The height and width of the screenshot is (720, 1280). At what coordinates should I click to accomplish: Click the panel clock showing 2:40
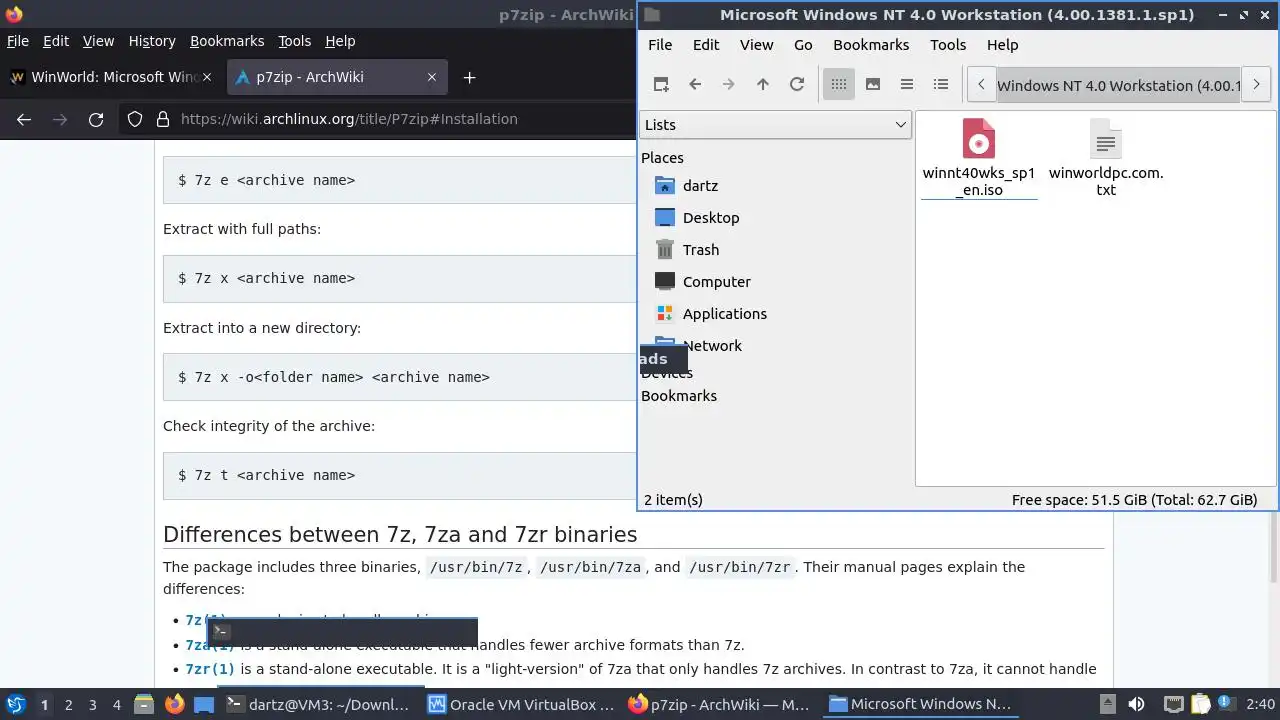click(1260, 704)
